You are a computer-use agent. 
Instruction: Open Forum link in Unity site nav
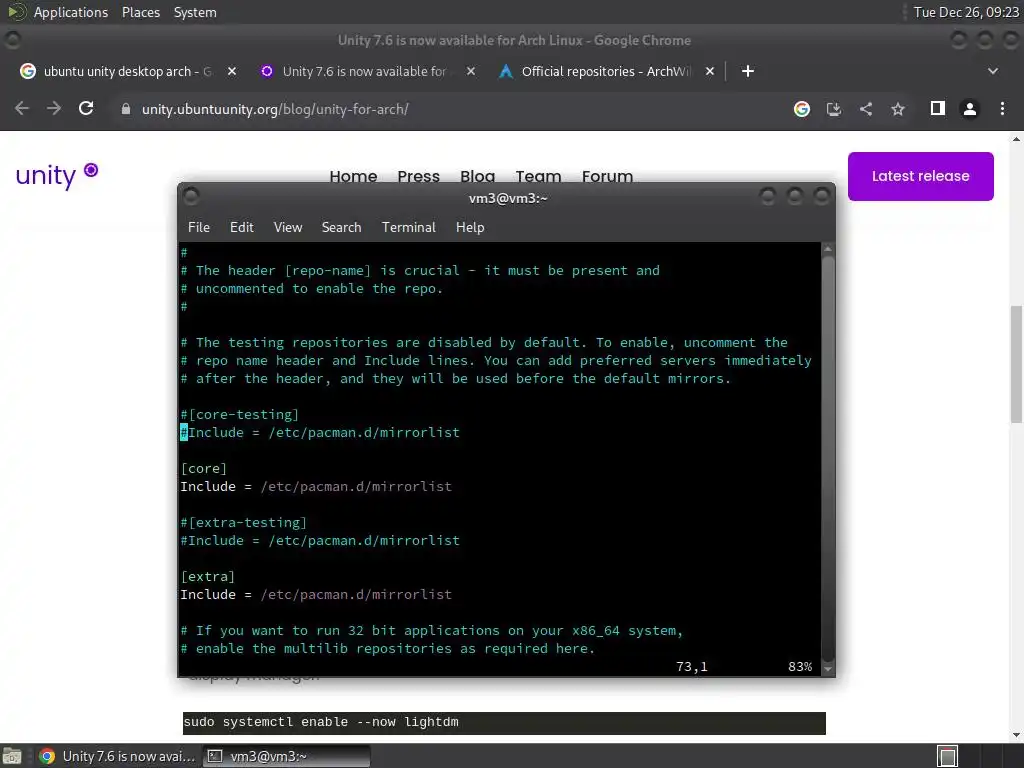point(607,176)
